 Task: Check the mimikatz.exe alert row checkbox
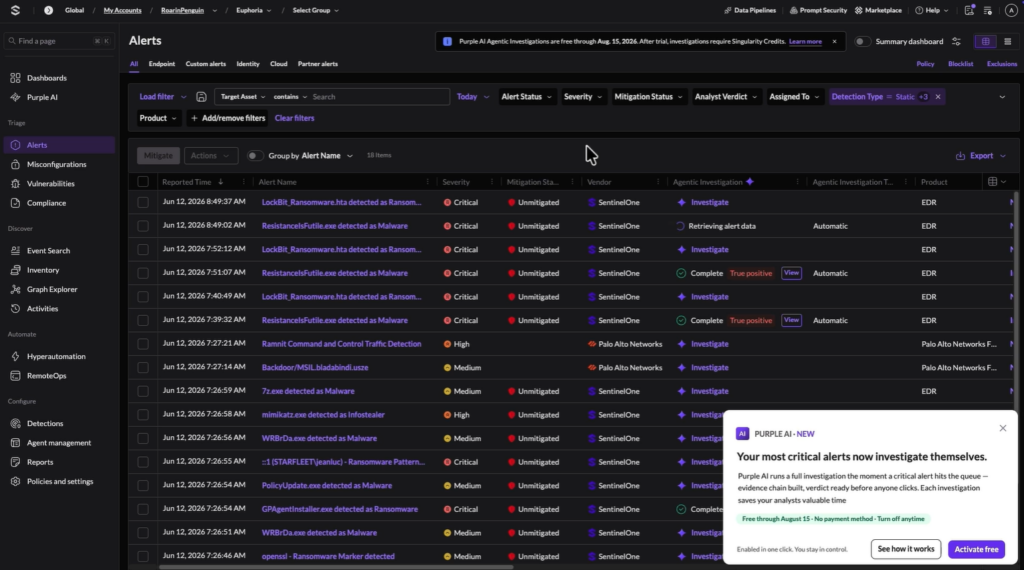[x=143, y=415]
